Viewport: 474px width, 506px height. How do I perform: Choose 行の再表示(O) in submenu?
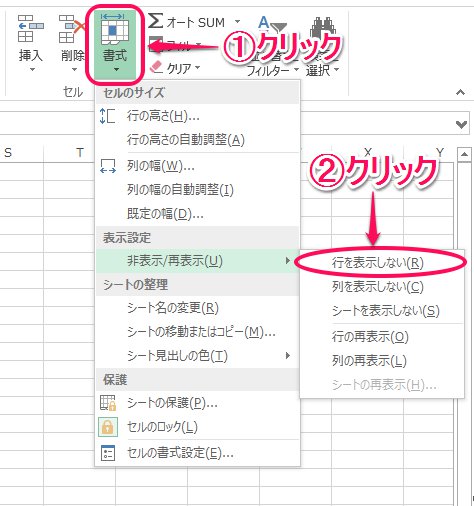point(382,337)
